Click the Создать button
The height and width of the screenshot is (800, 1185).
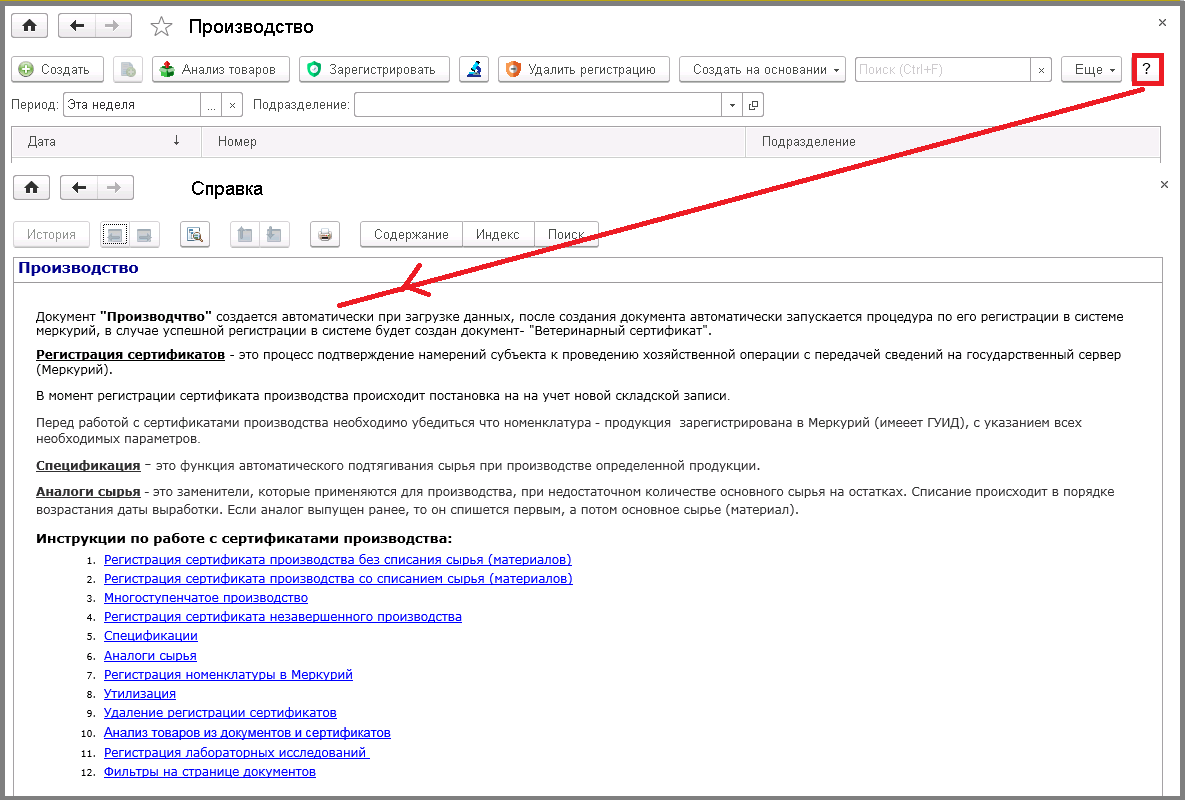pos(57,69)
